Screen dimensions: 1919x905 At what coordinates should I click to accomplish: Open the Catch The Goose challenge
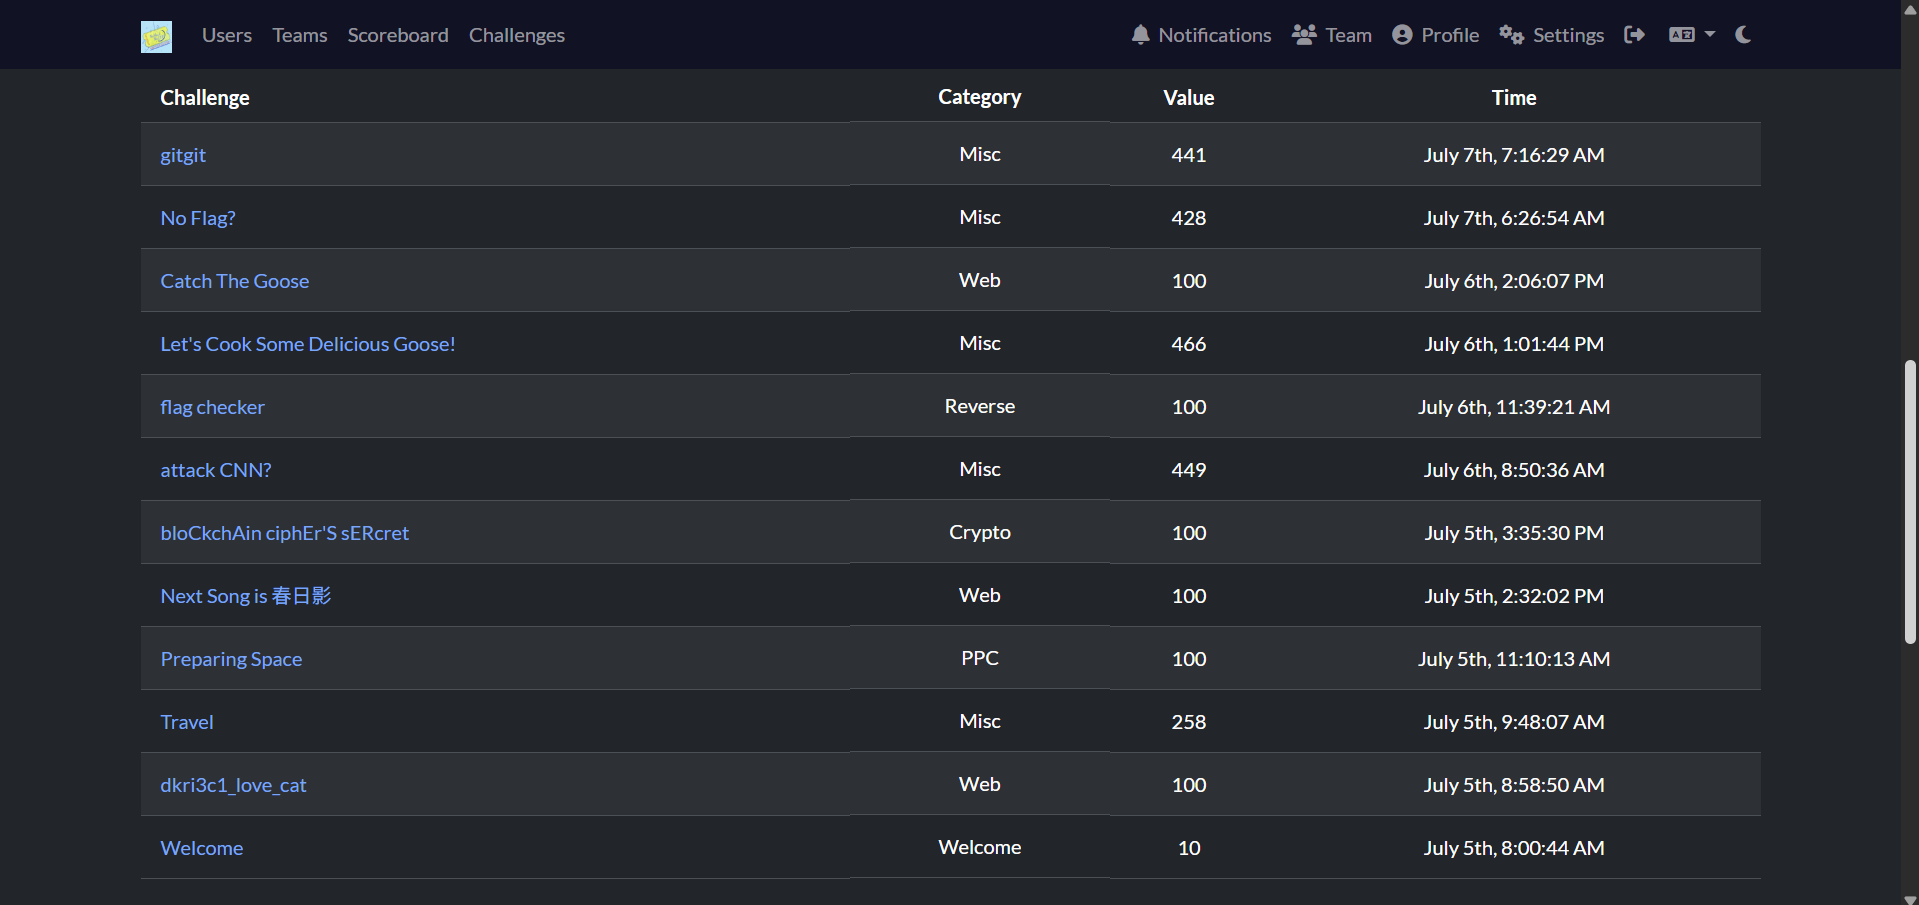pos(235,281)
